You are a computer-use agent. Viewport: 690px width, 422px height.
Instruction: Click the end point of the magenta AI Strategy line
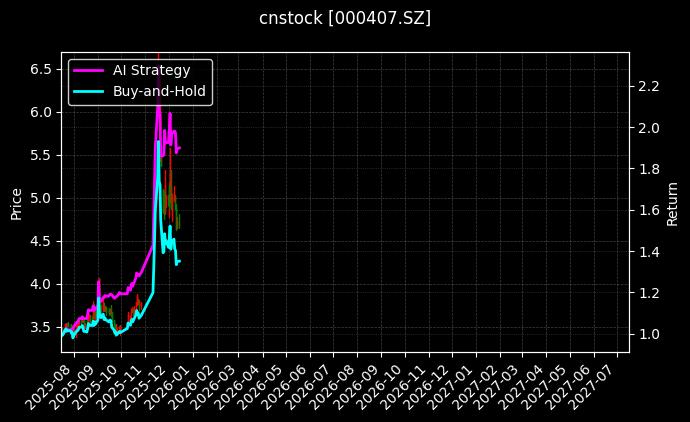pos(179,148)
